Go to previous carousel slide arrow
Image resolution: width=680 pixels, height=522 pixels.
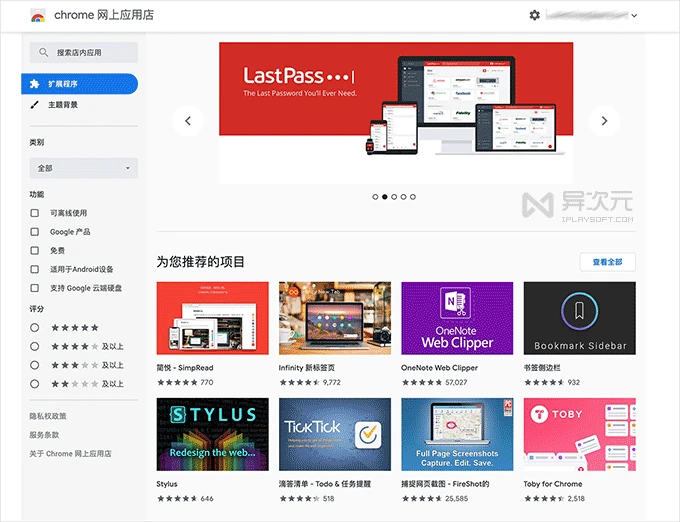[x=188, y=121]
